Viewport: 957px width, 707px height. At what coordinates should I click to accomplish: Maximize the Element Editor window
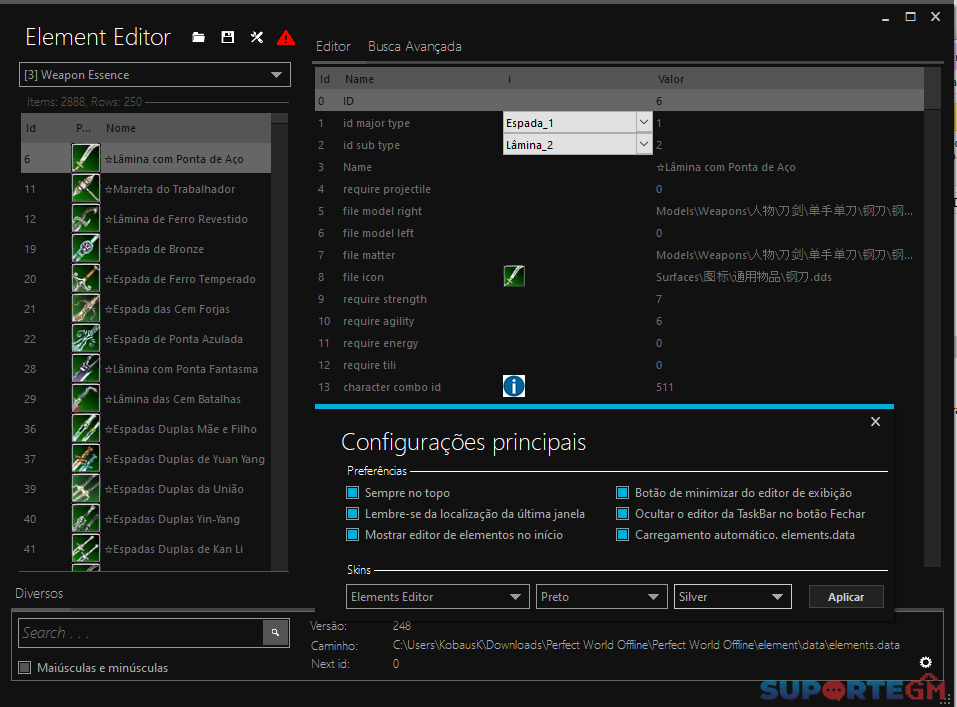tap(910, 16)
